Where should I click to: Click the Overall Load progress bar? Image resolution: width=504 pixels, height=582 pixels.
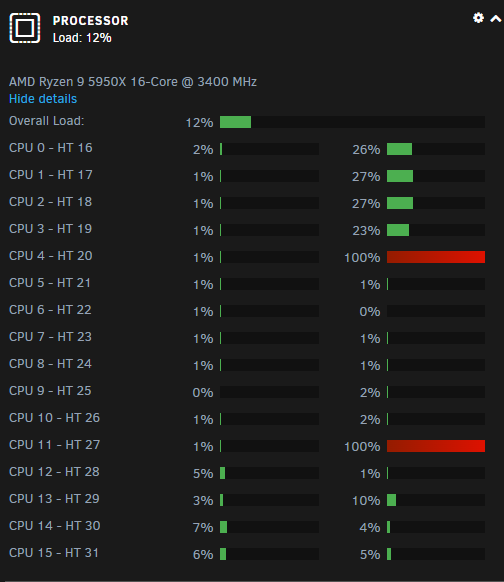[352, 122]
